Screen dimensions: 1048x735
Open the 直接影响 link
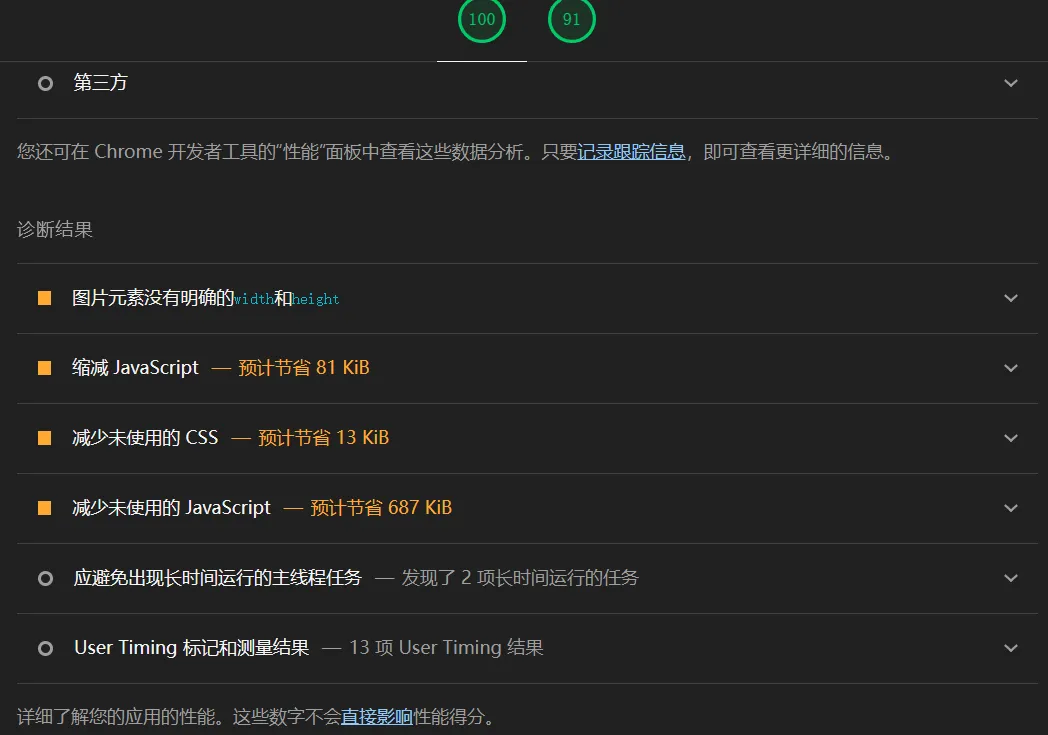pyautogui.click(x=377, y=717)
